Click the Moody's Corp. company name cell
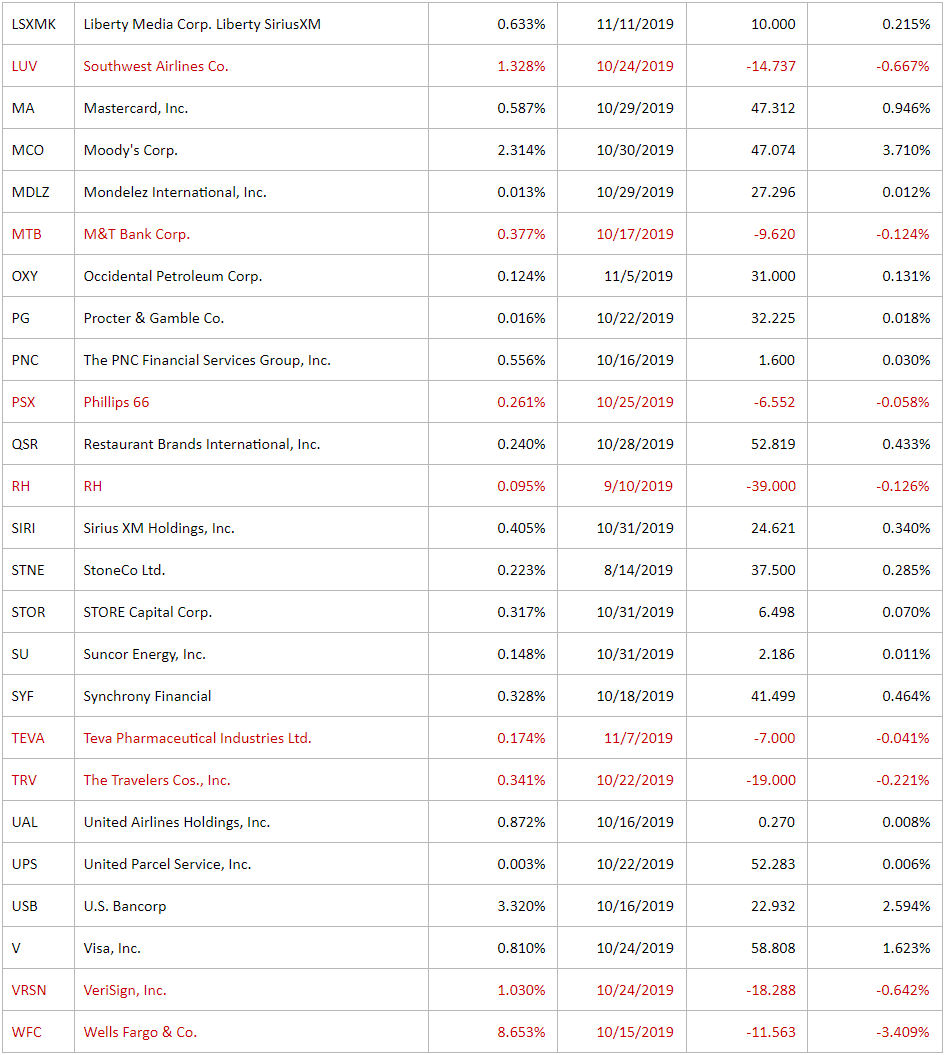This screenshot has height=1055, width=945. point(130,150)
